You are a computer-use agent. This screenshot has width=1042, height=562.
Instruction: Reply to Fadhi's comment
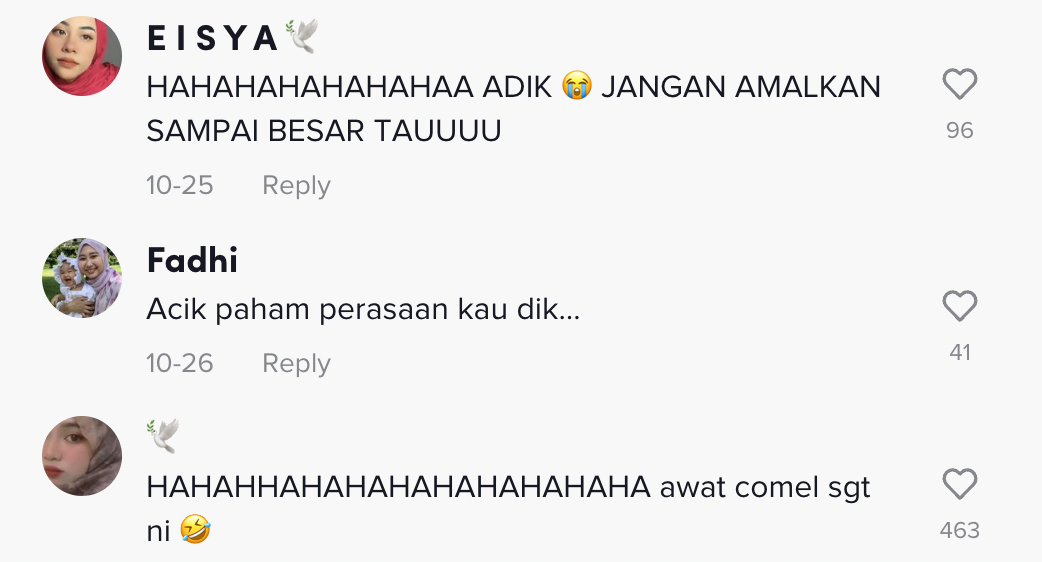pos(296,363)
